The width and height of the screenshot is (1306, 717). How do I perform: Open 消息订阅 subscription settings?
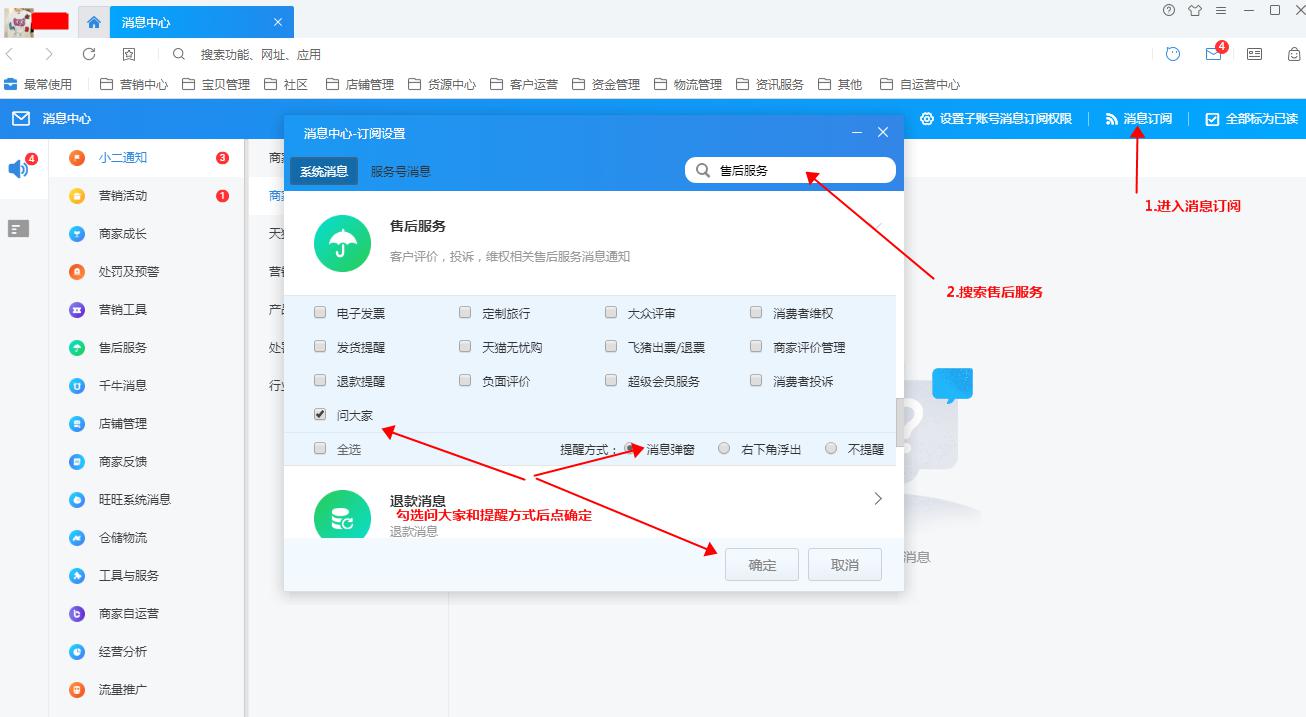(1138, 118)
